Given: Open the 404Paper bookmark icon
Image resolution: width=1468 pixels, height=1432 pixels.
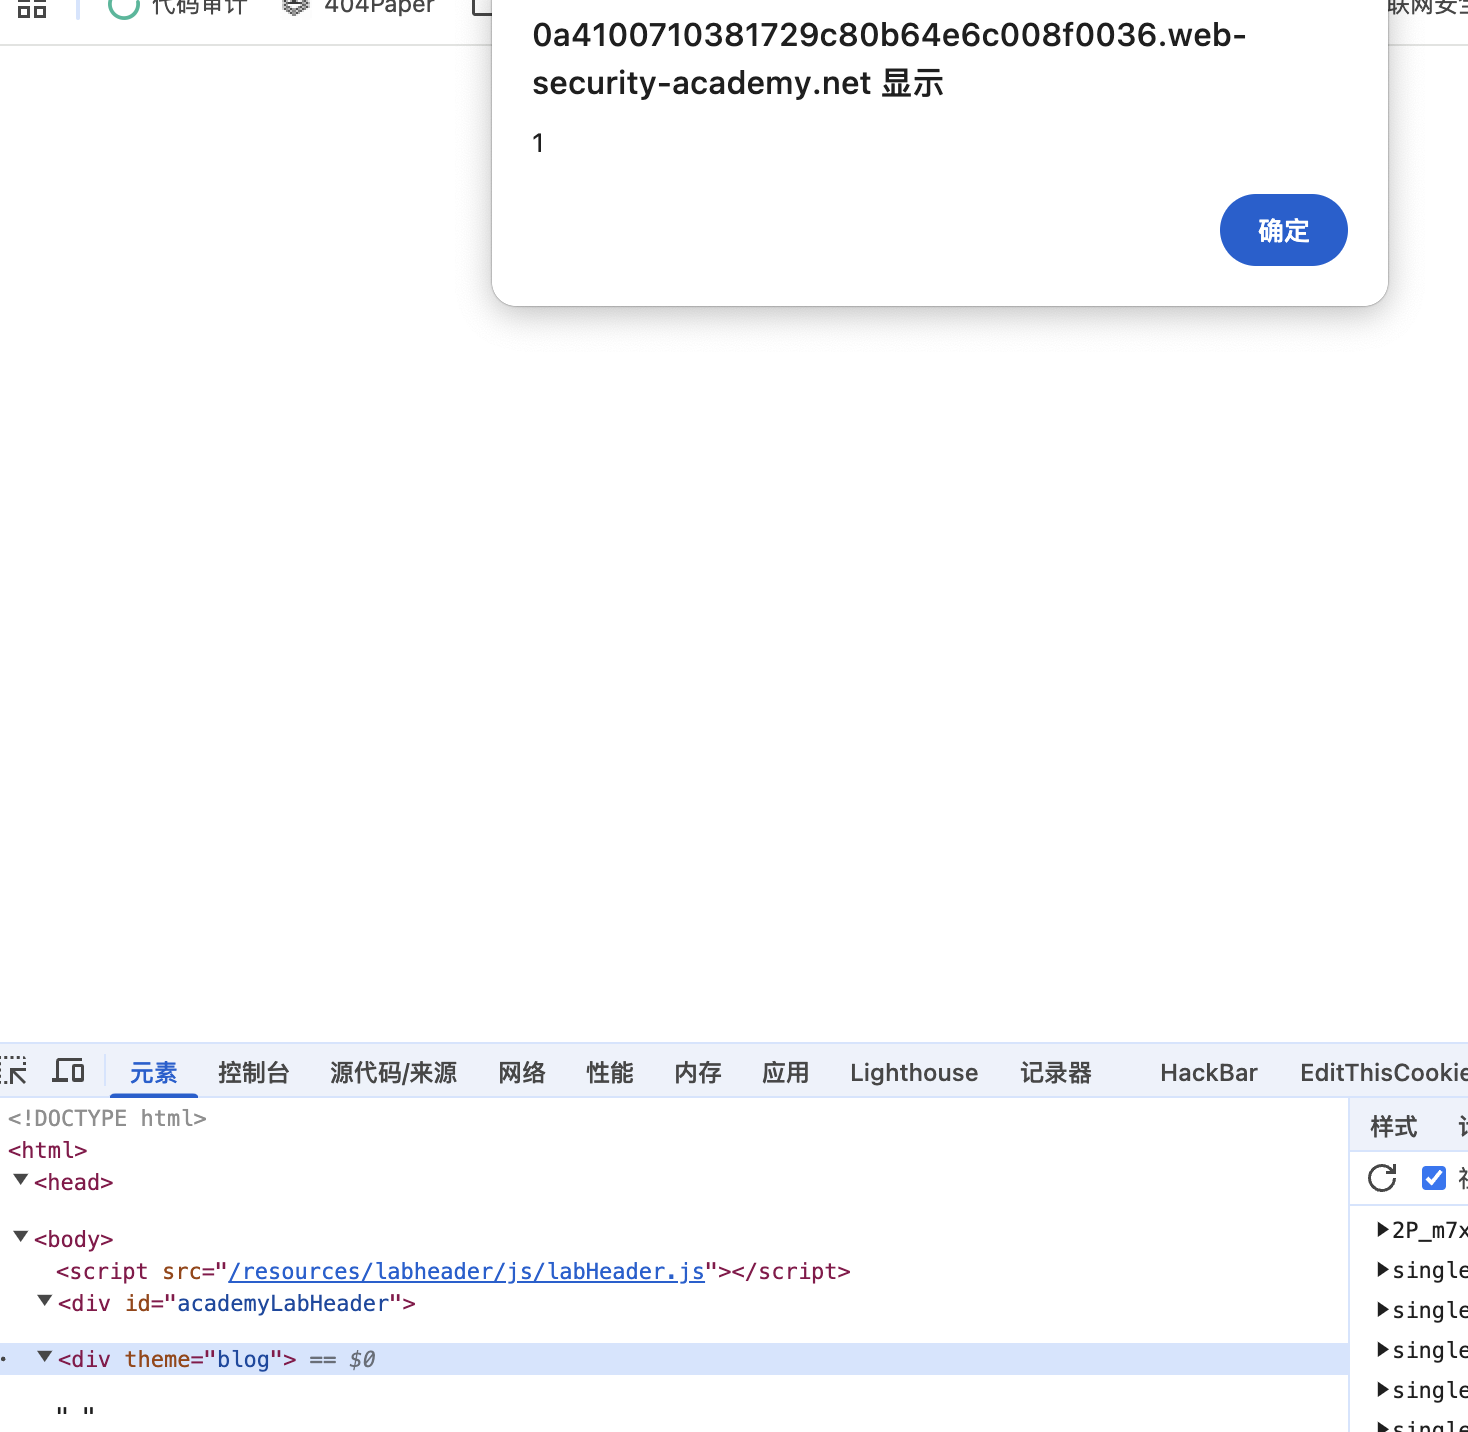Looking at the screenshot, I should [296, 8].
